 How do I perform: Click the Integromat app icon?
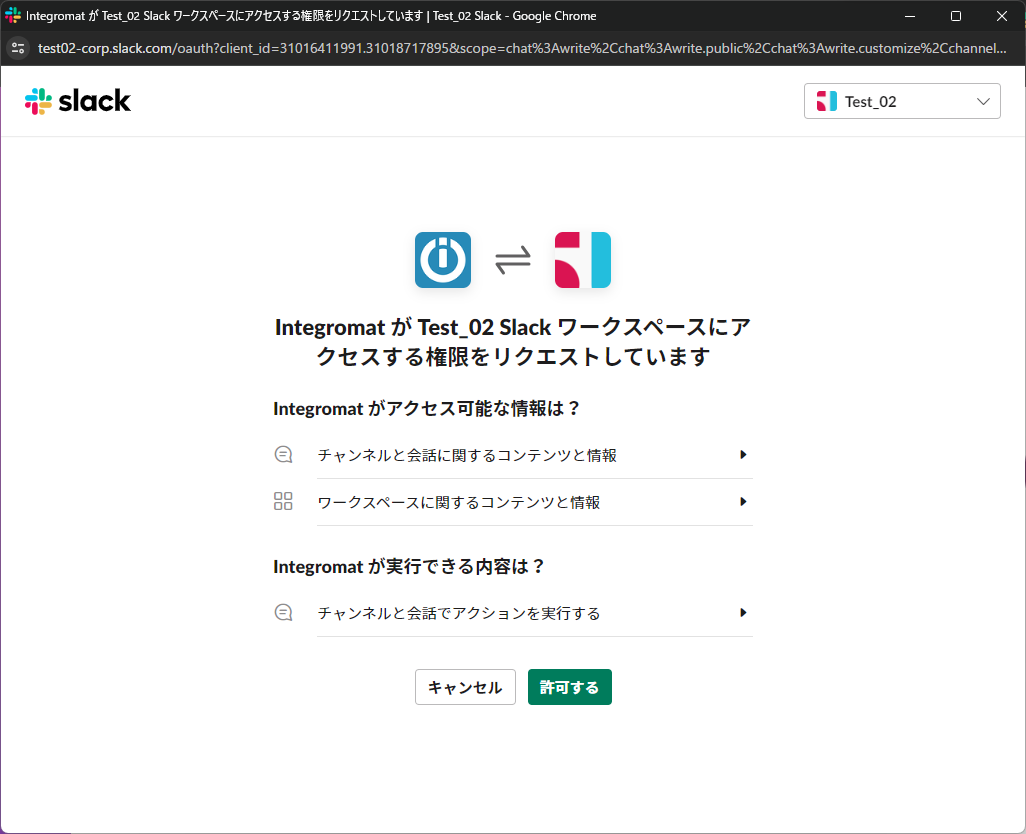click(443, 260)
